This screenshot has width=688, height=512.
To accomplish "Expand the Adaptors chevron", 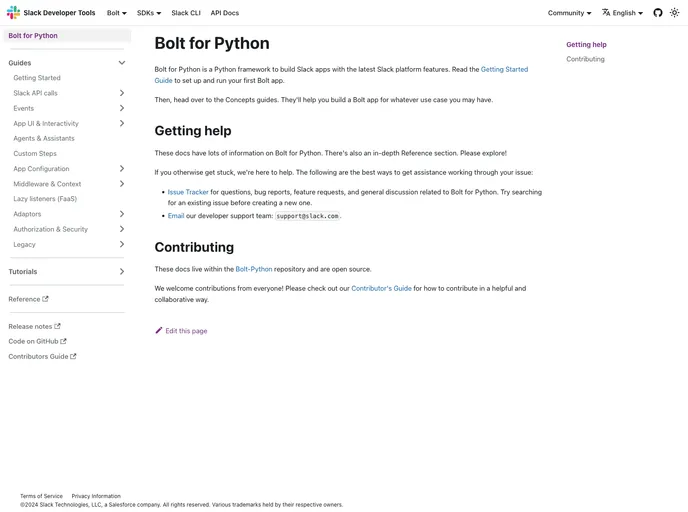I will [x=122, y=214].
